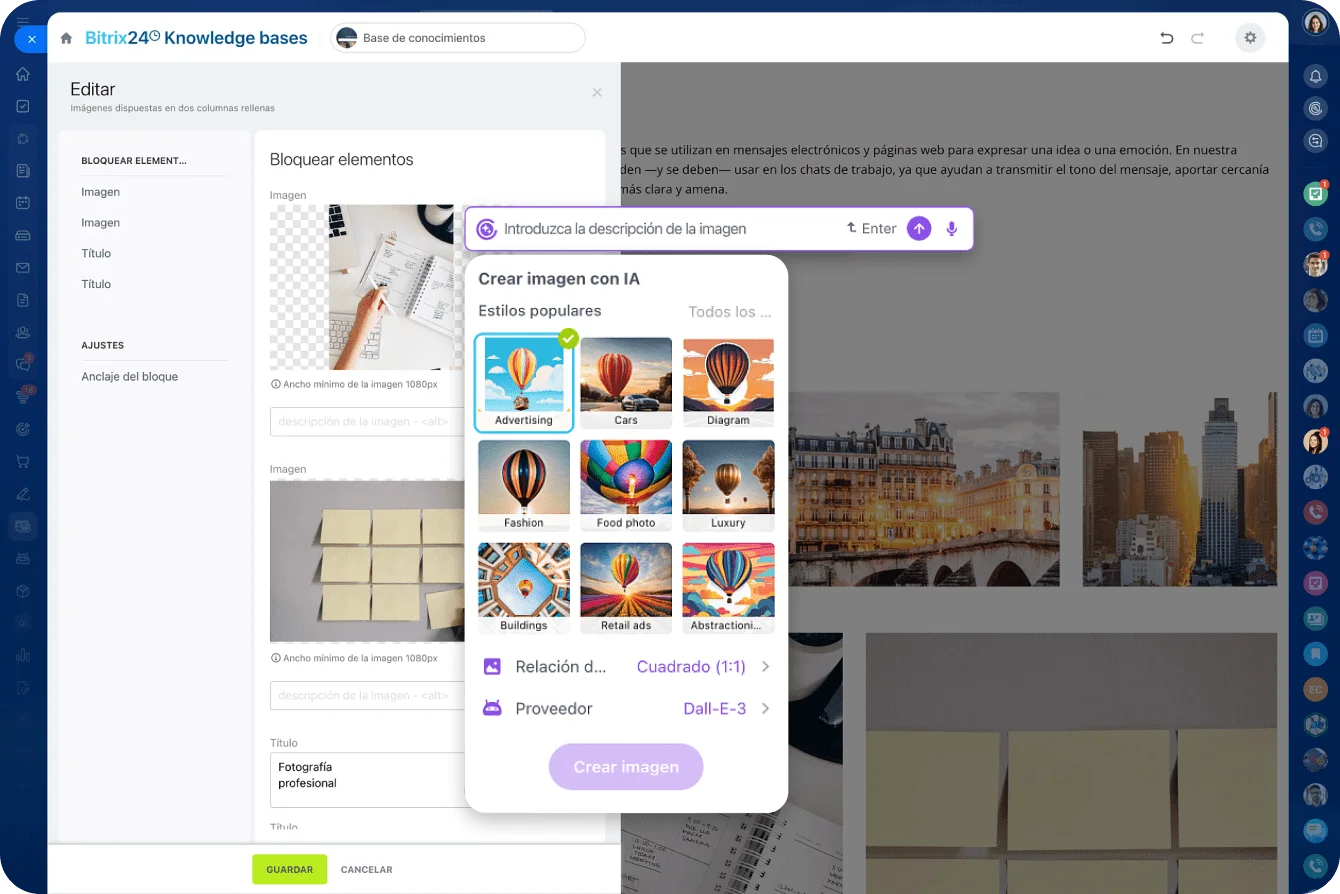The width and height of the screenshot is (1340, 894).
Task: Select the Advertising style thumbnail
Action: [x=523, y=382]
